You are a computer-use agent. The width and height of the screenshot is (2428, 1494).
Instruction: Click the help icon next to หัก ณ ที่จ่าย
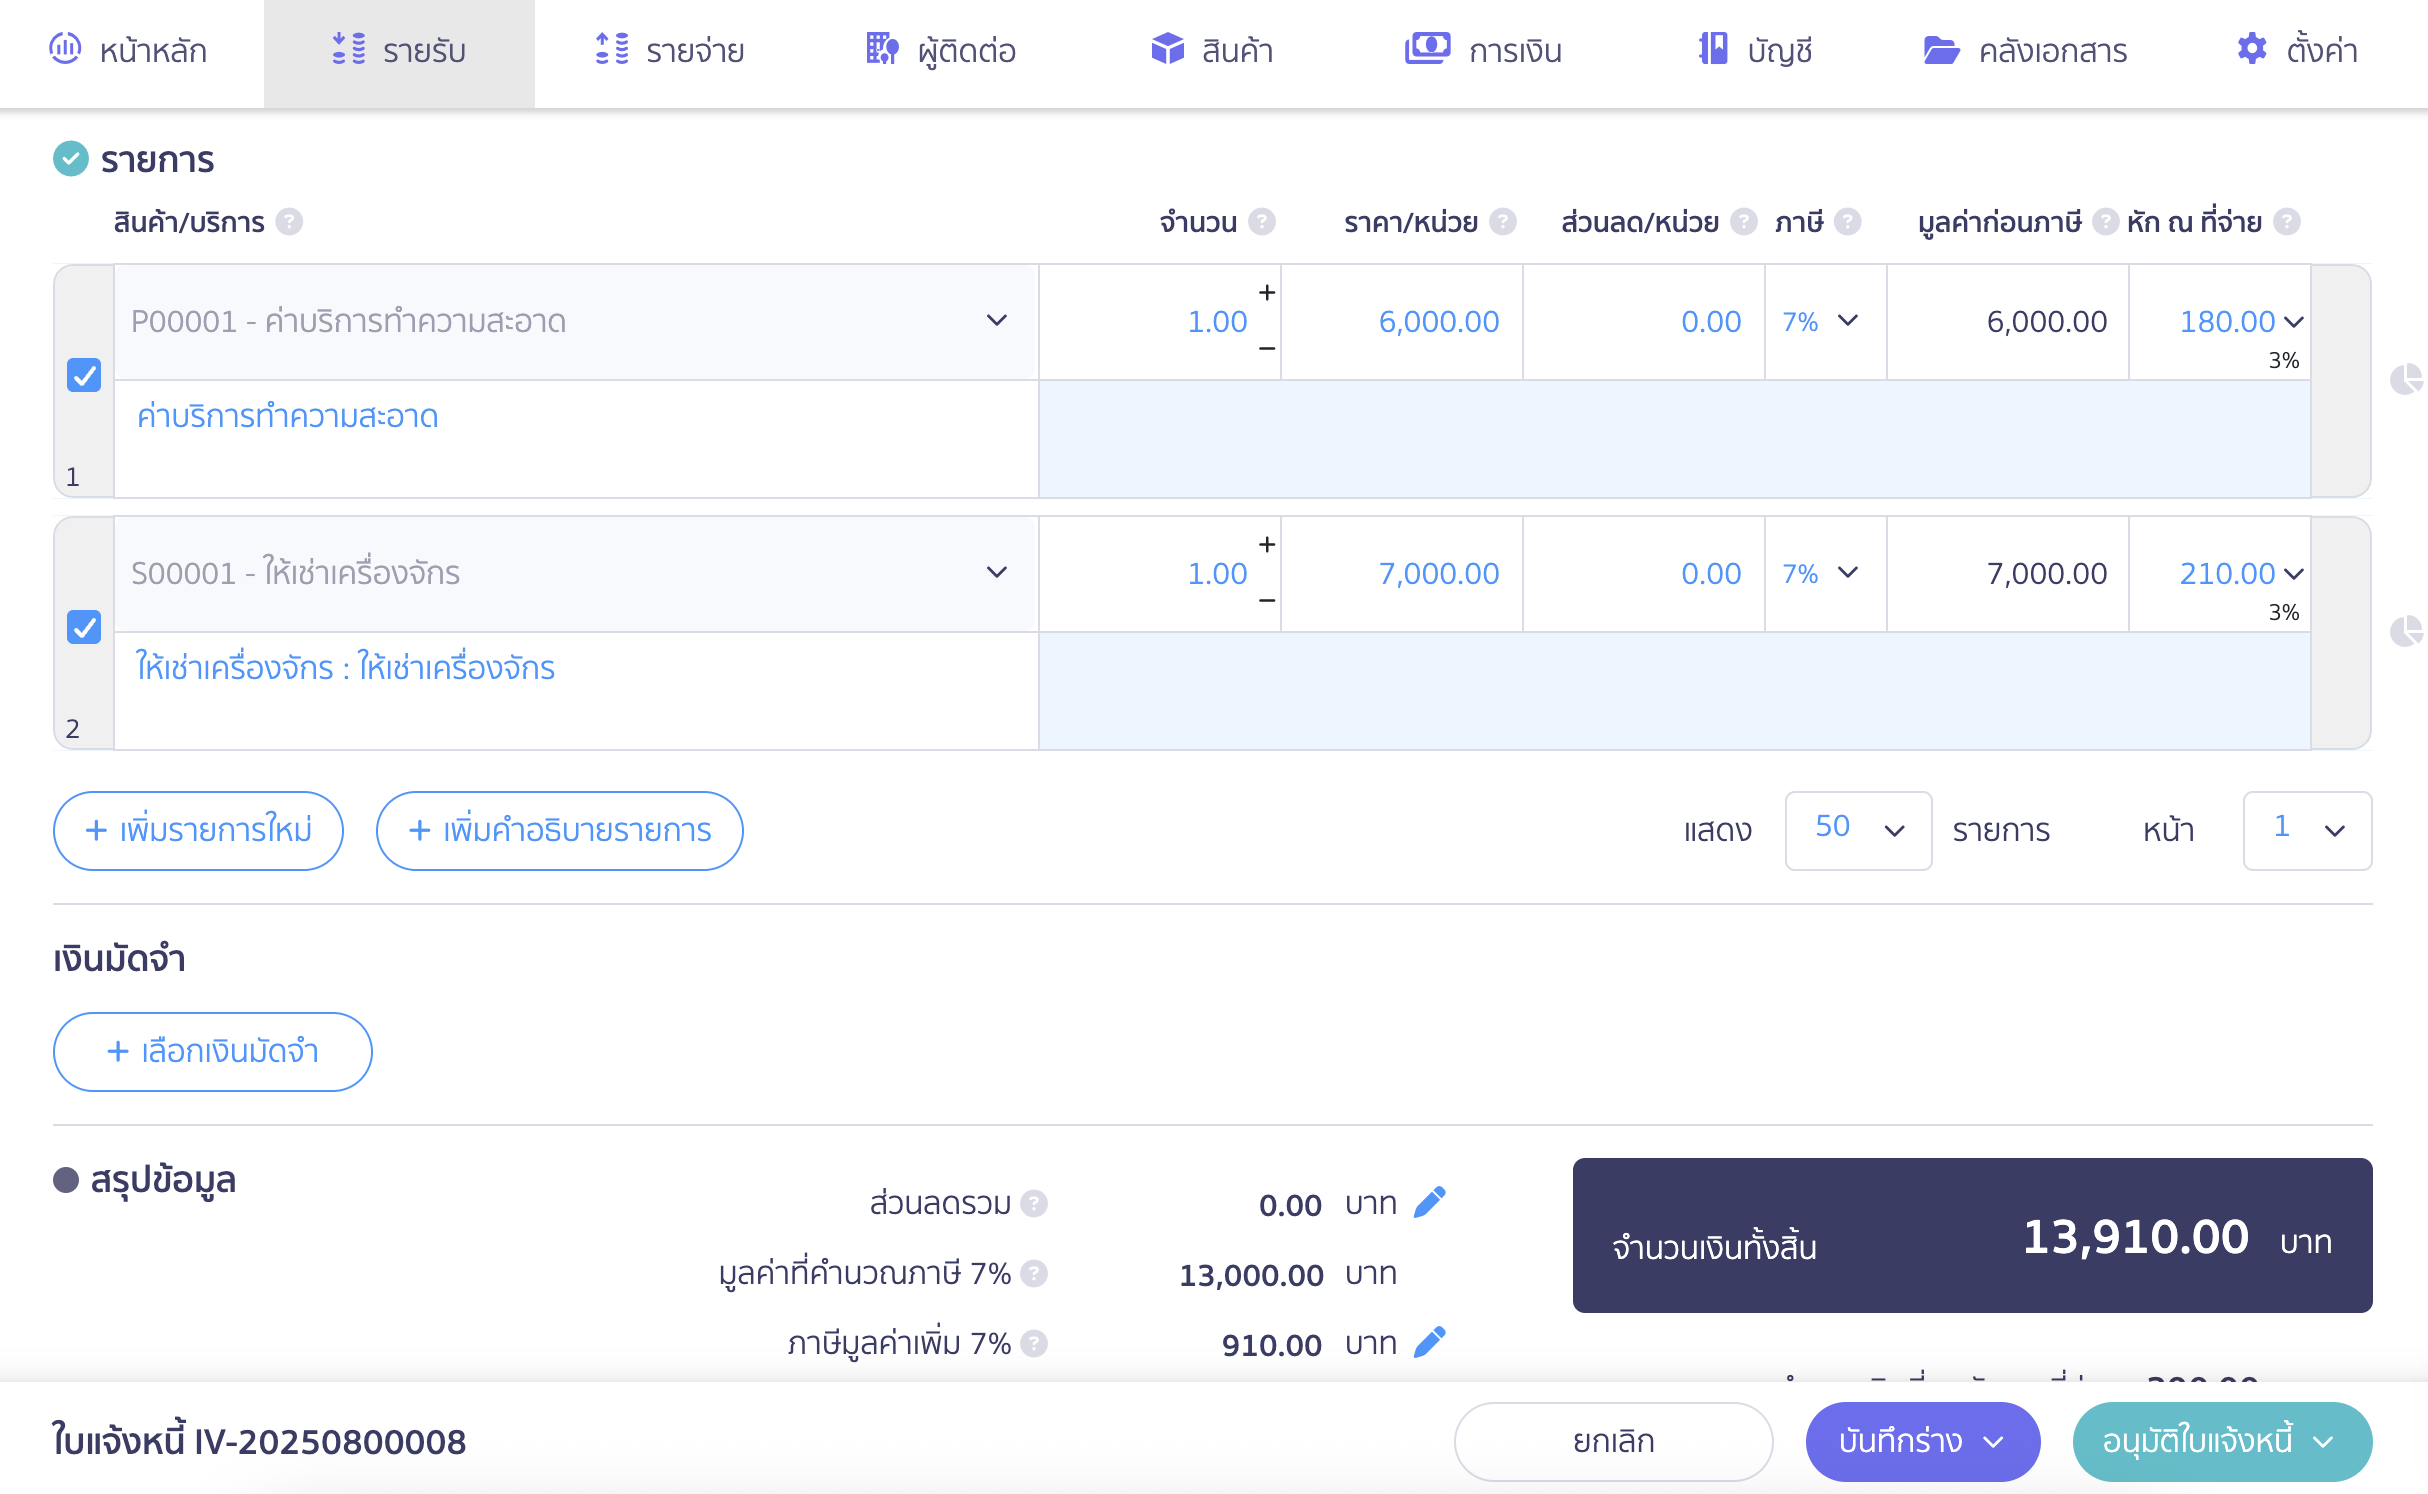point(2287,222)
